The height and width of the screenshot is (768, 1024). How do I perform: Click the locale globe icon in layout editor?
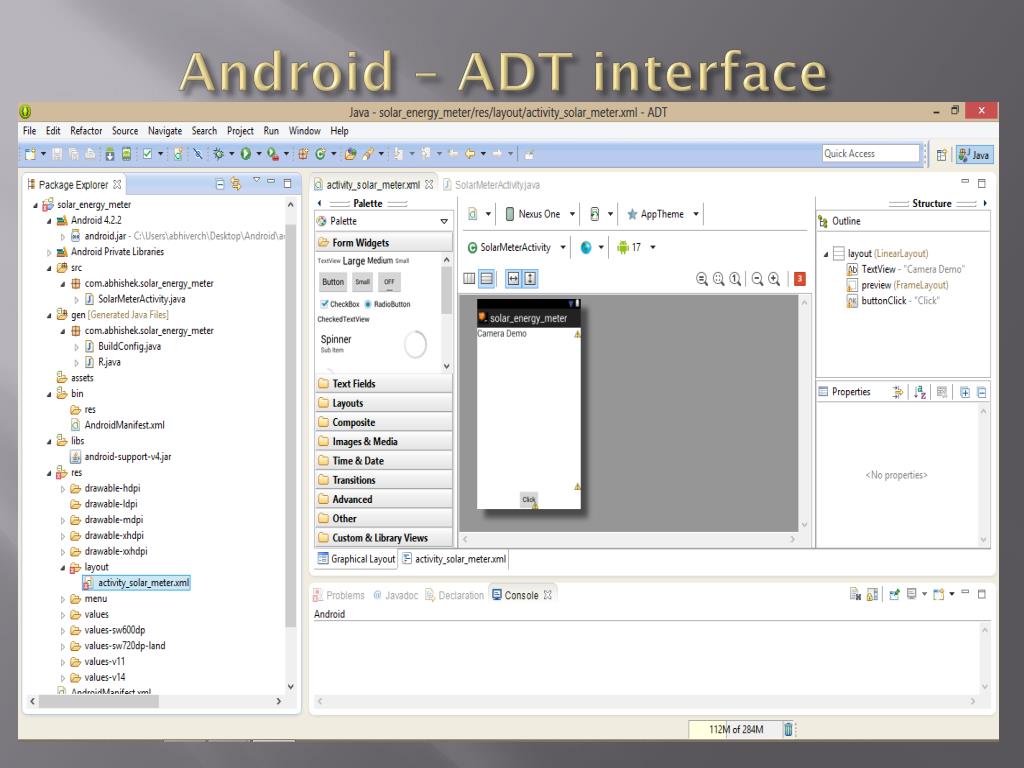tap(586, 248)
